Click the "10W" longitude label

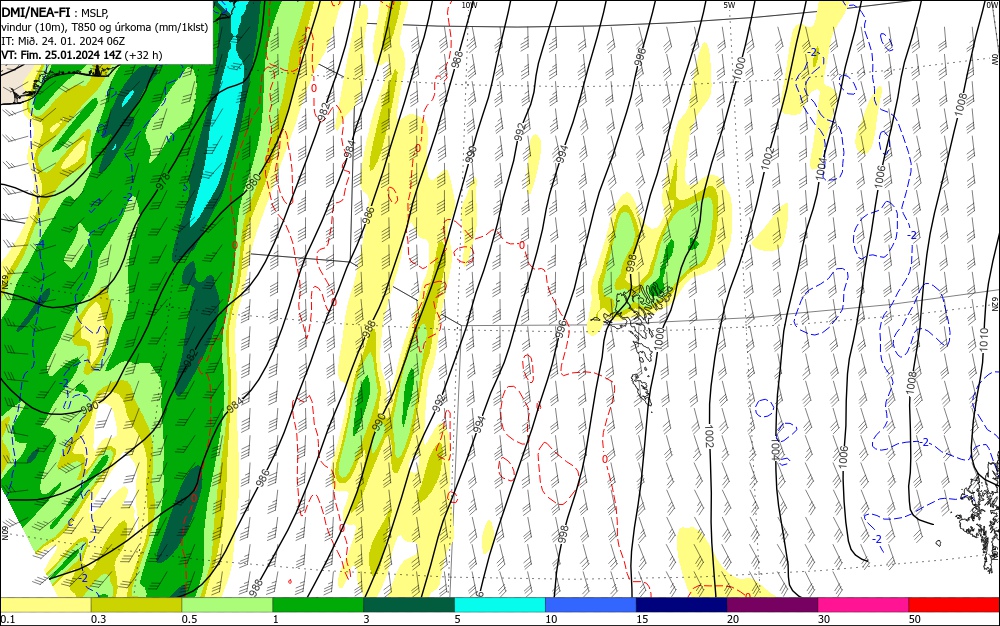point(469,5)
